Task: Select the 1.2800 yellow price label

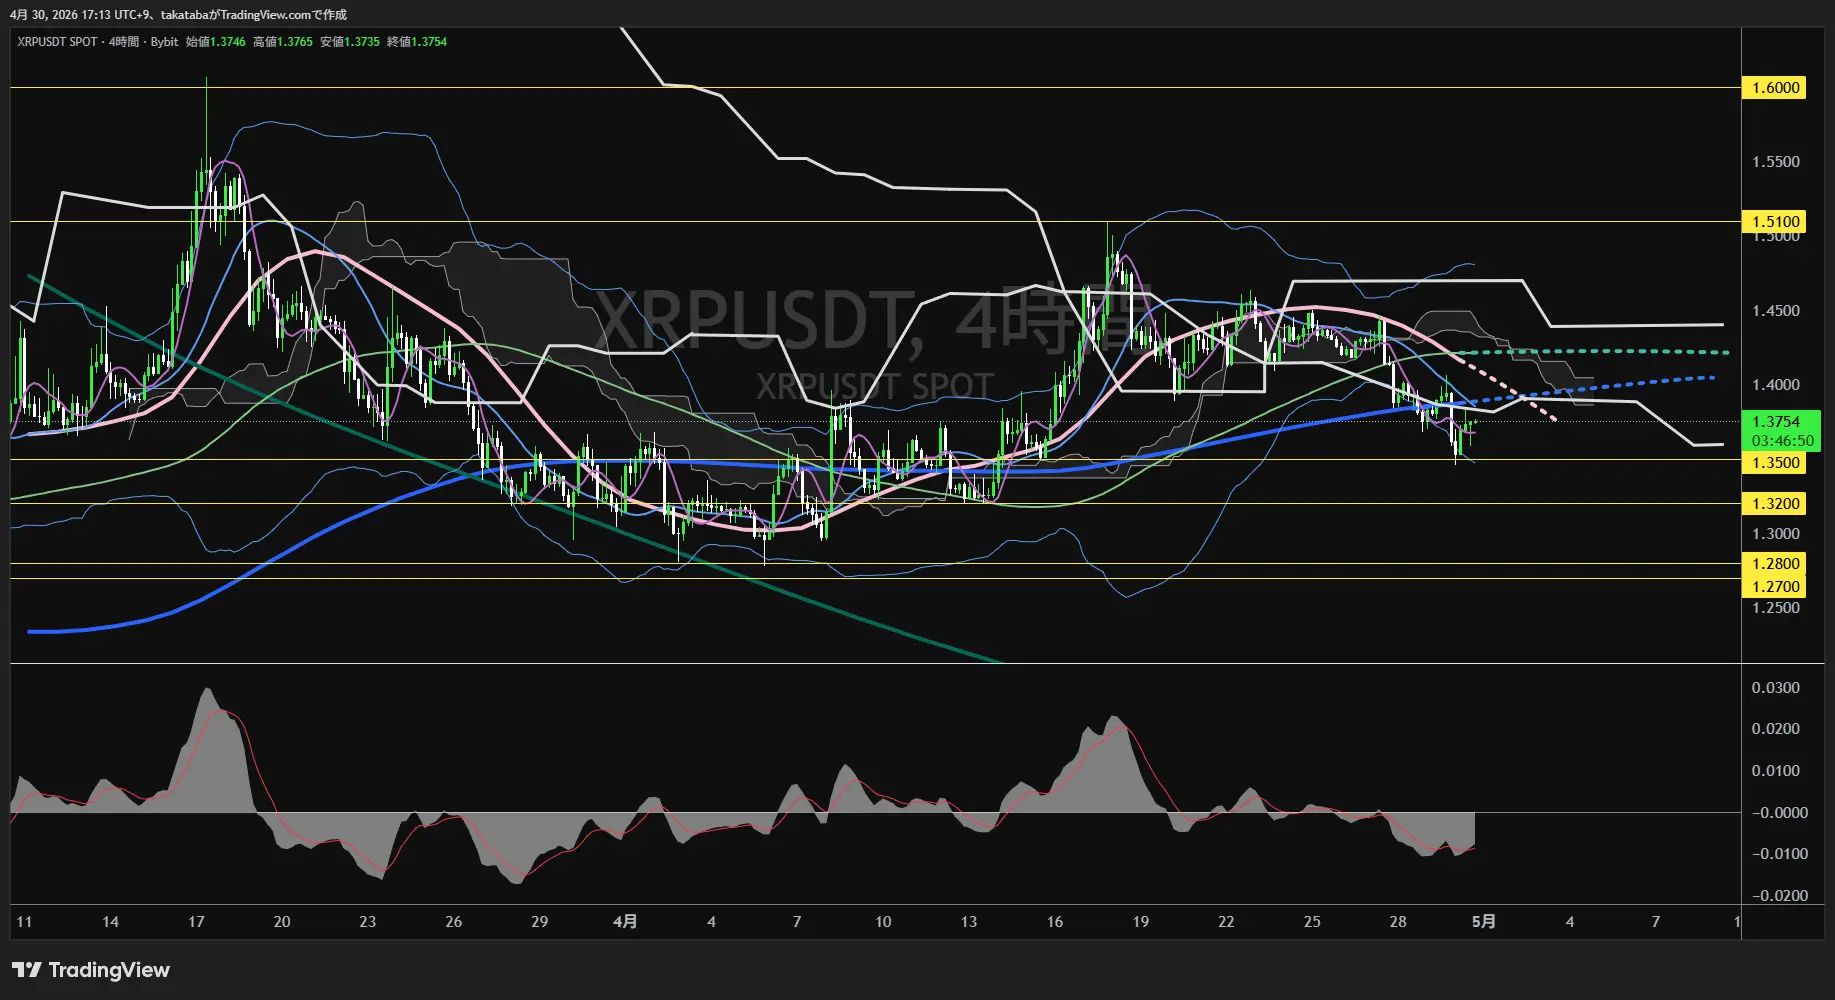Action: coord(1775,564)
